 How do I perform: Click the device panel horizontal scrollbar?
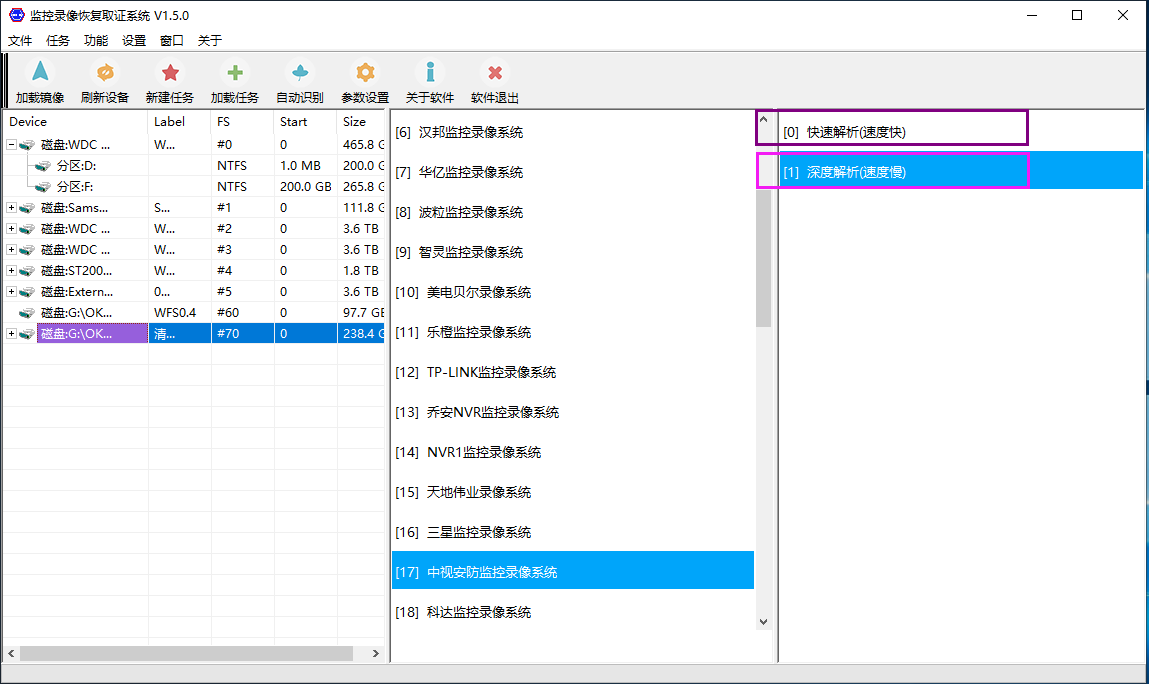(x=186, y=653)
